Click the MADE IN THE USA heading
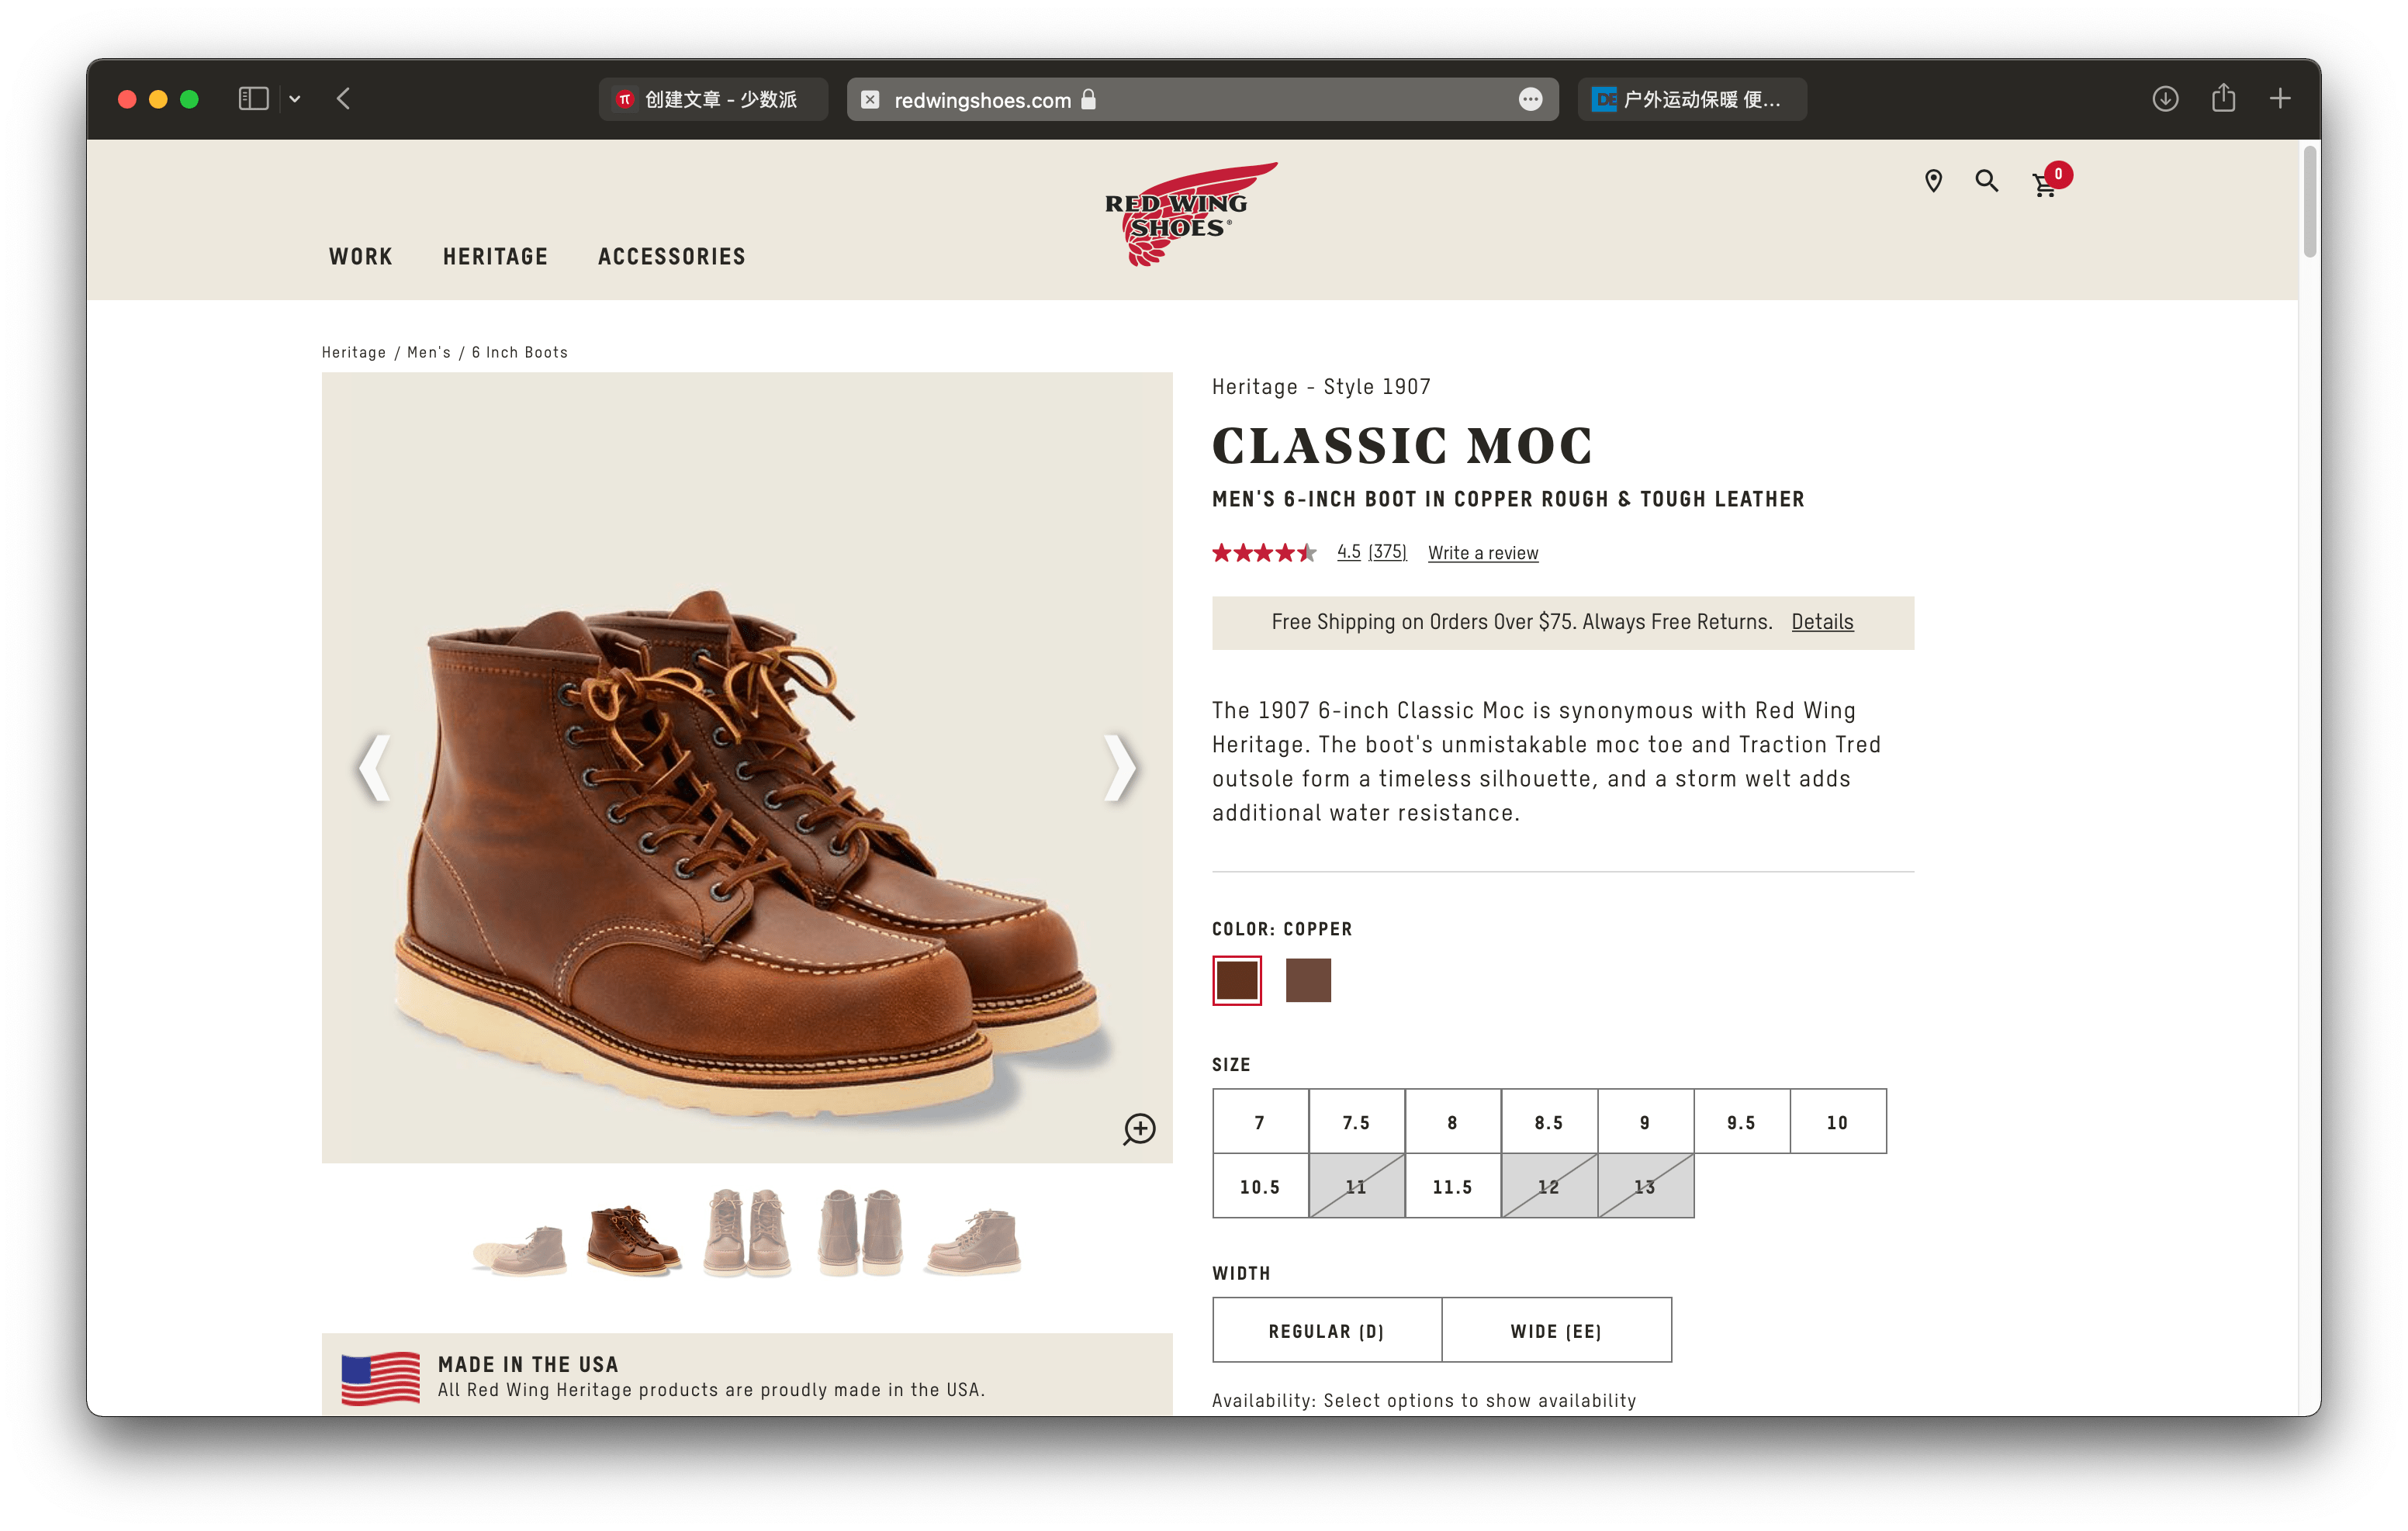The image size is (2408, 1531). tap(528, 1364)
